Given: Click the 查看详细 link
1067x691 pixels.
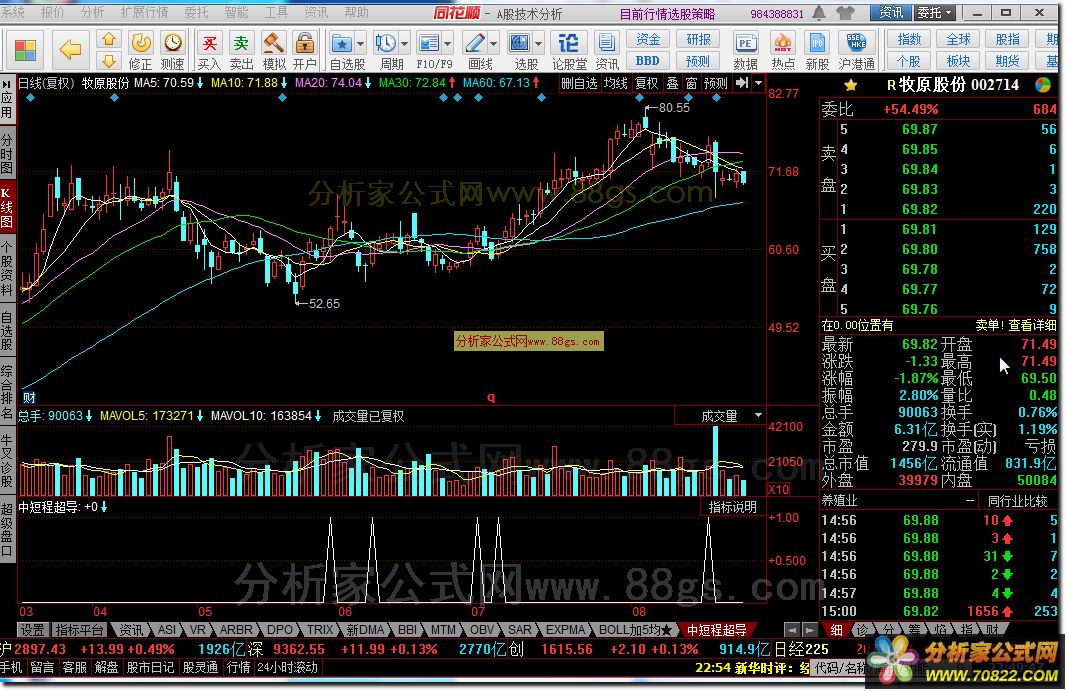Looking at the screenshot, I should coord(1032,325).
